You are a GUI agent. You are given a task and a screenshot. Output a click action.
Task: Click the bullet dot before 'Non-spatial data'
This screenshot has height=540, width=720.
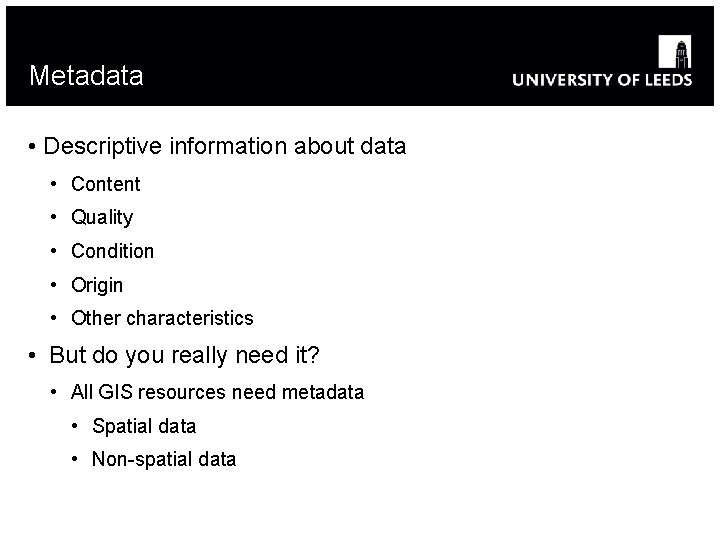coord(75,459)
